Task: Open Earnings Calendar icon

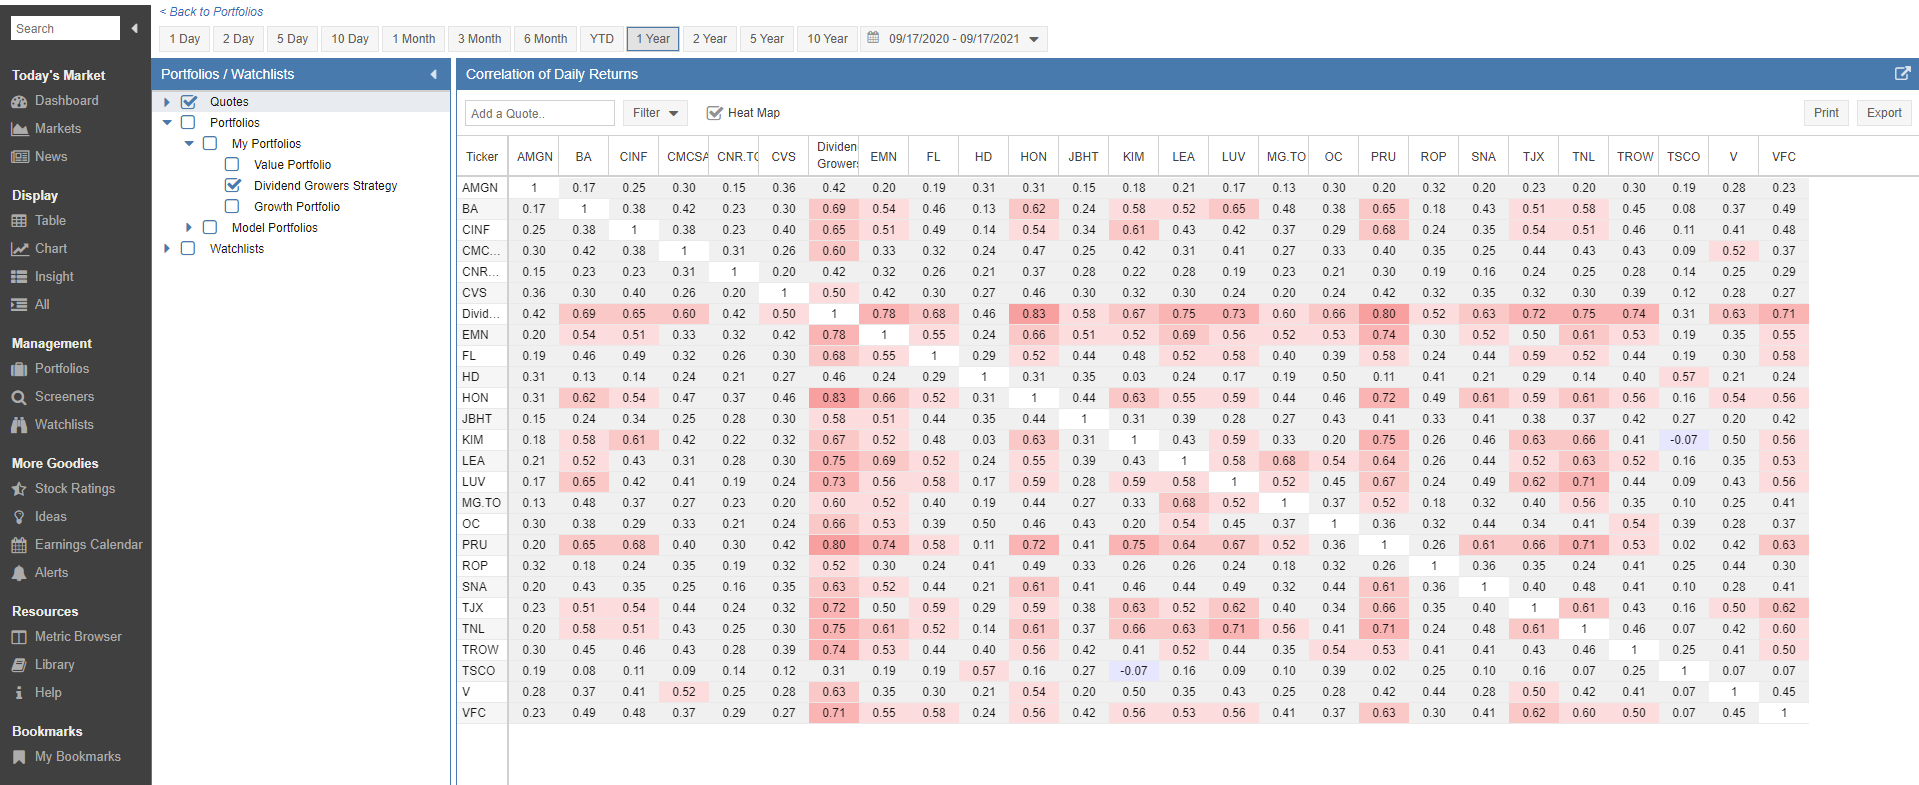Action: tap(19, 545)
